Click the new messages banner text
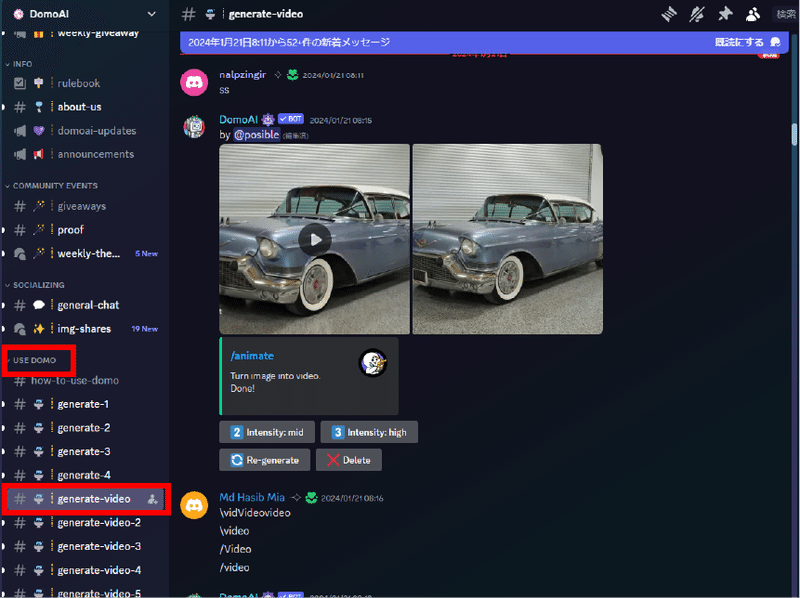 tap(289, 42)
